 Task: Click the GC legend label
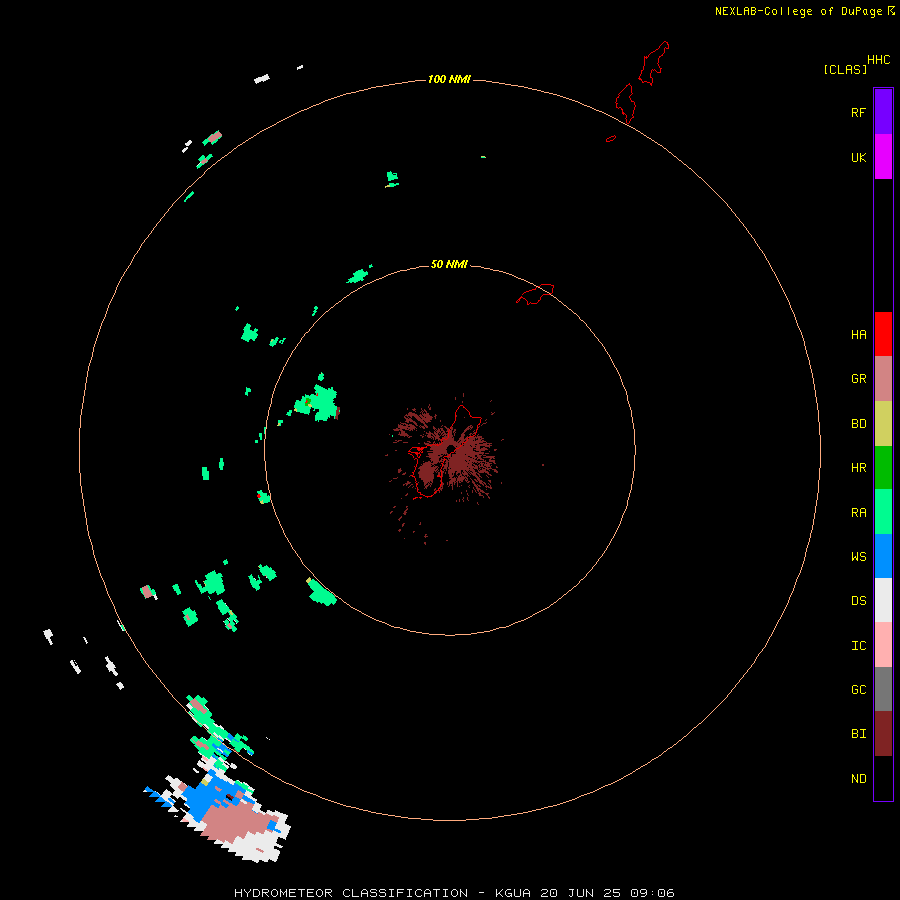click(858, 689)
